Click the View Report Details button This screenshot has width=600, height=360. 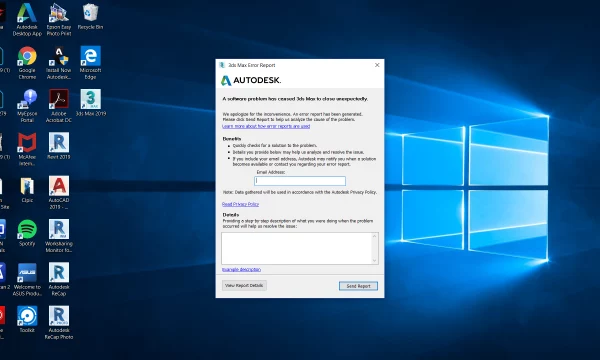[x=244, y=285]
